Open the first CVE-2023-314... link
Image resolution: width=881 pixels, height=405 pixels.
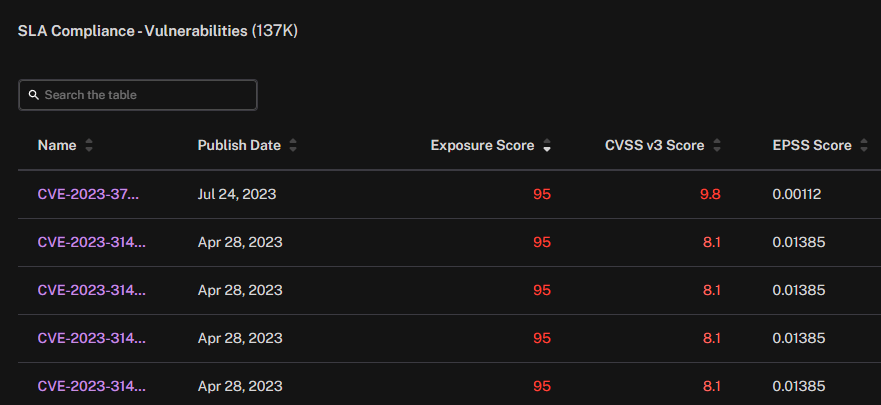tap(92, 242)
